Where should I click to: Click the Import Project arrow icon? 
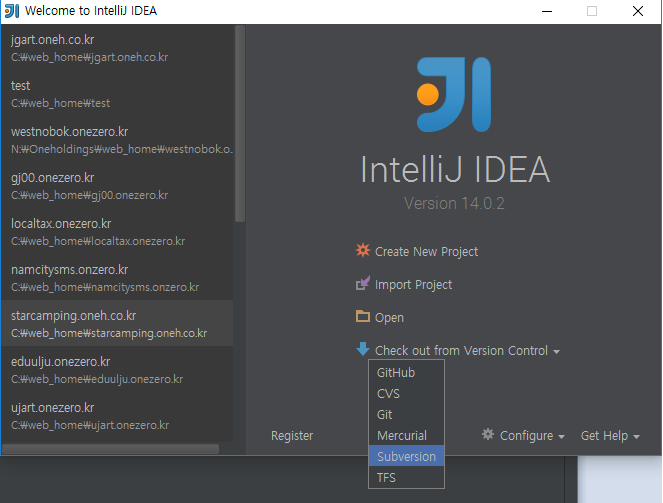click(x=363, y=284)
